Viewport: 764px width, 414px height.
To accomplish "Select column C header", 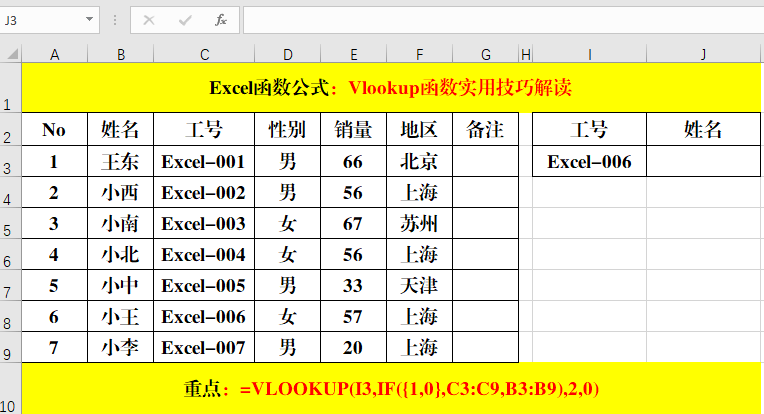I will pyautogui.click(x=204, y=55).
